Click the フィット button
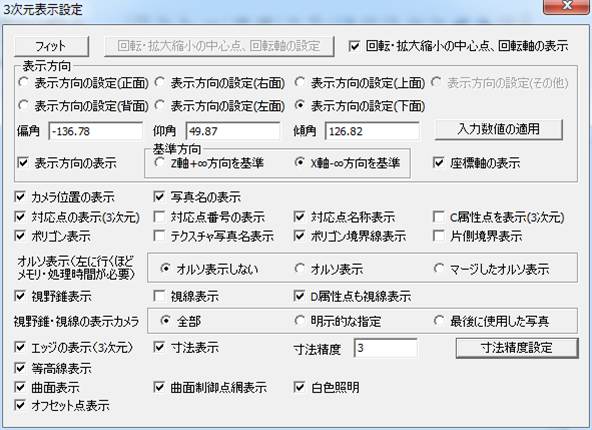 point(51,46)
